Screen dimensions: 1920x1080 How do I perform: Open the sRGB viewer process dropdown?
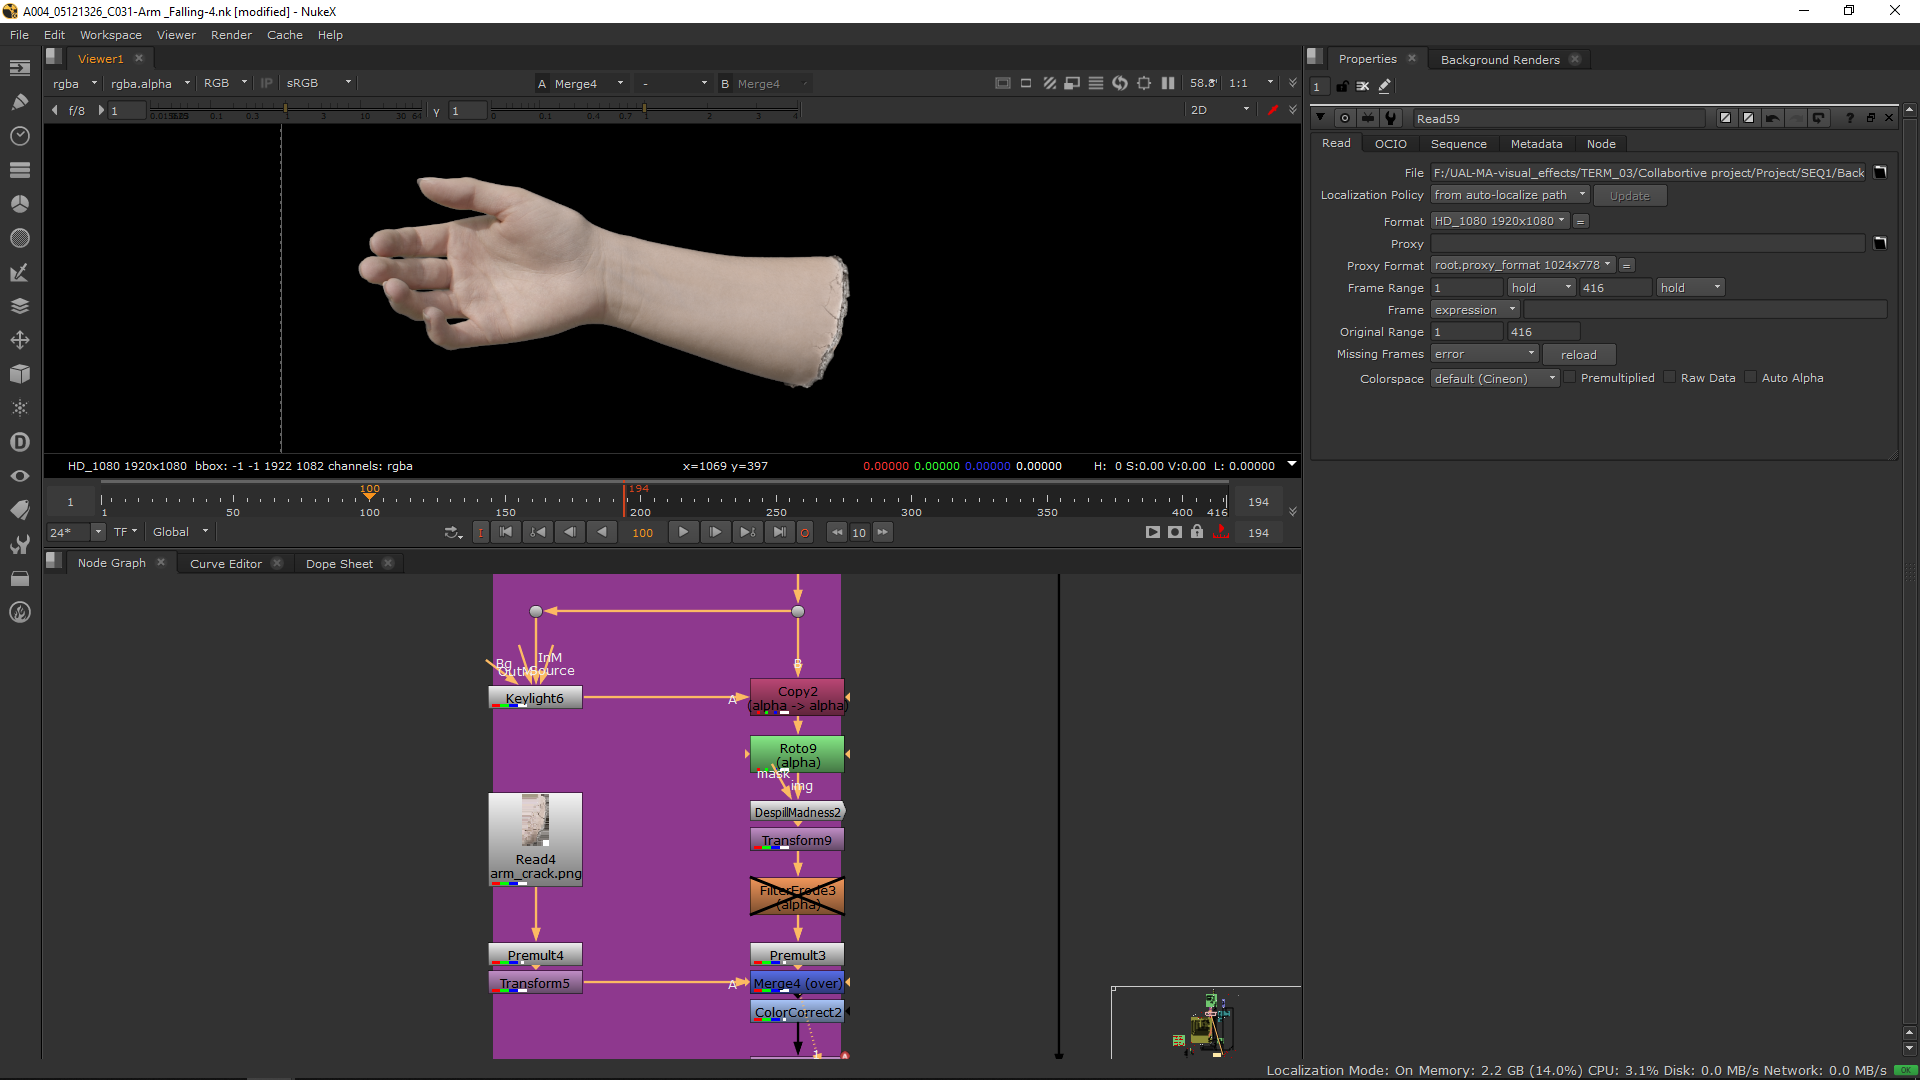[x=318, y=83]
